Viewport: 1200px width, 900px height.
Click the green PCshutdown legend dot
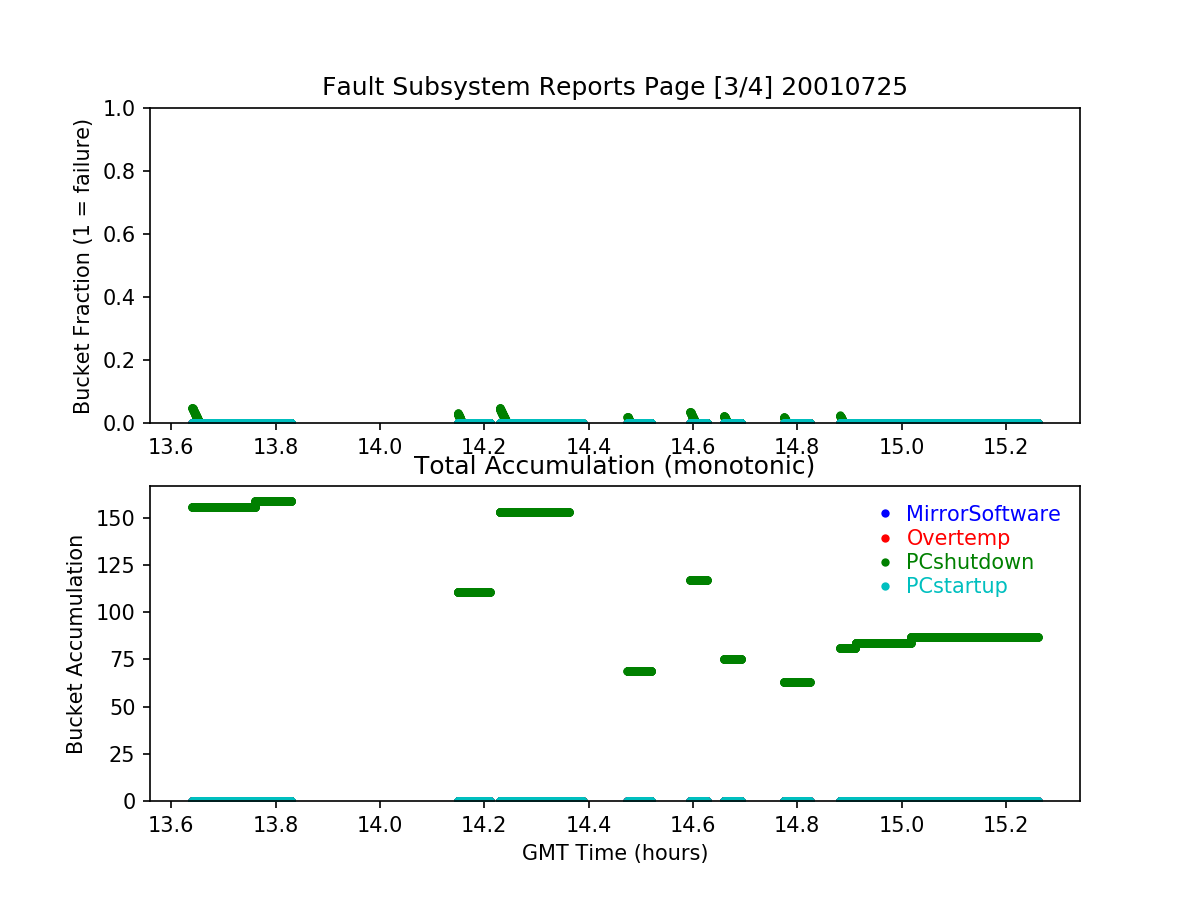tap(884, 562)
